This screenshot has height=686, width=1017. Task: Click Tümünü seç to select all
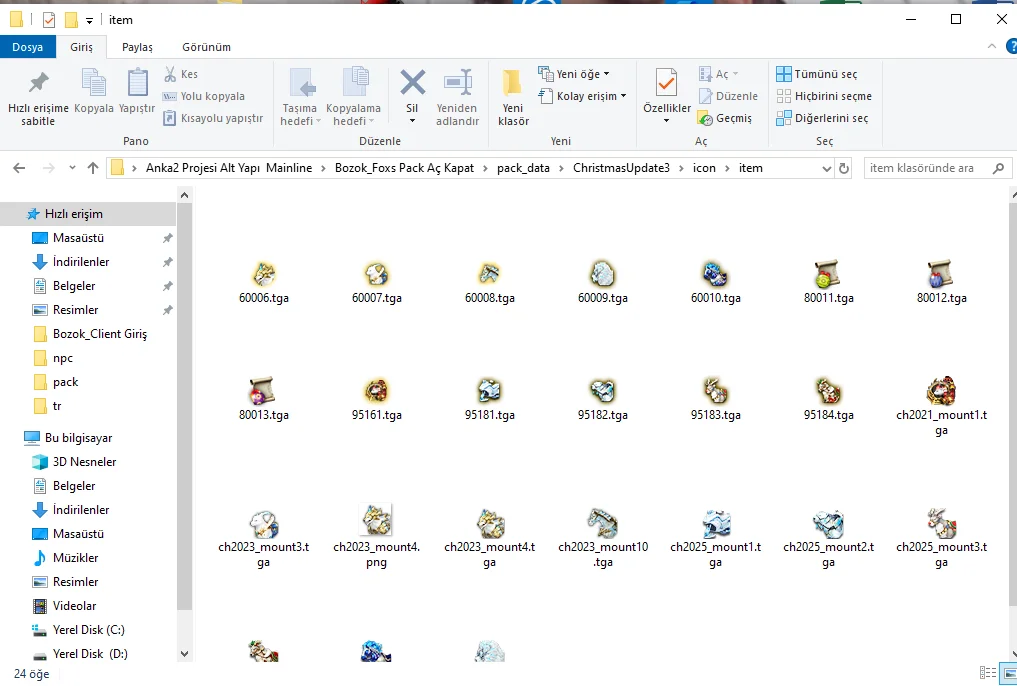816,74
